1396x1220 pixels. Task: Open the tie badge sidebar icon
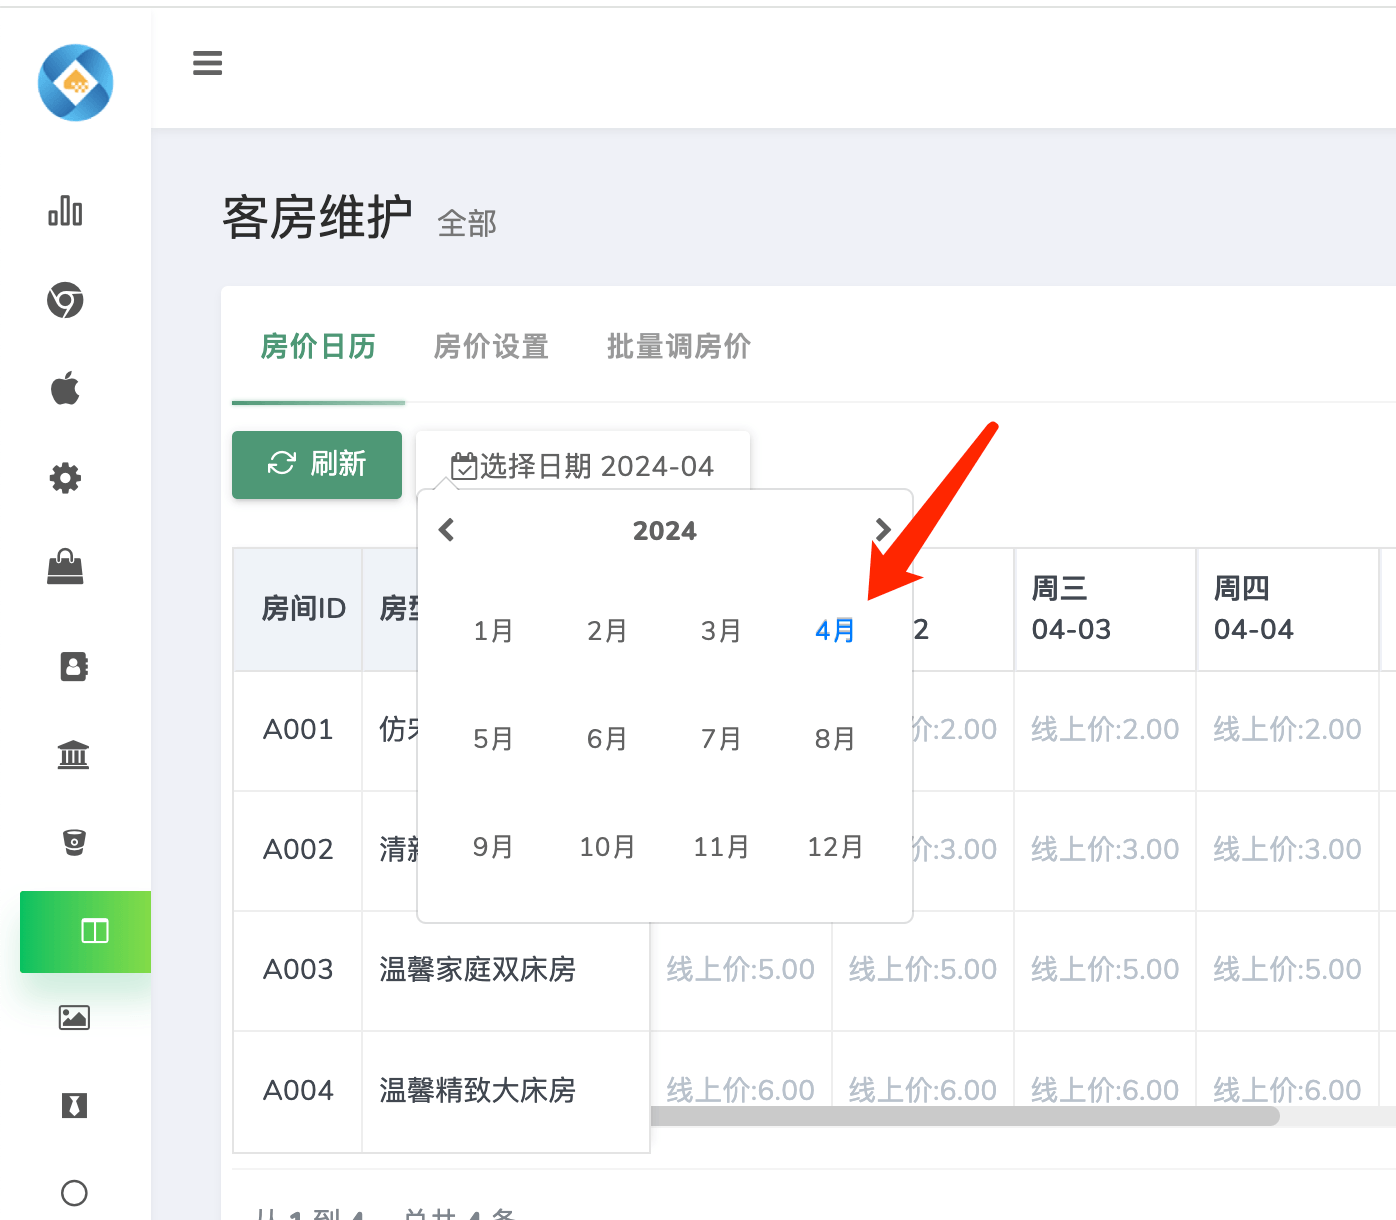coord(74,1105)
